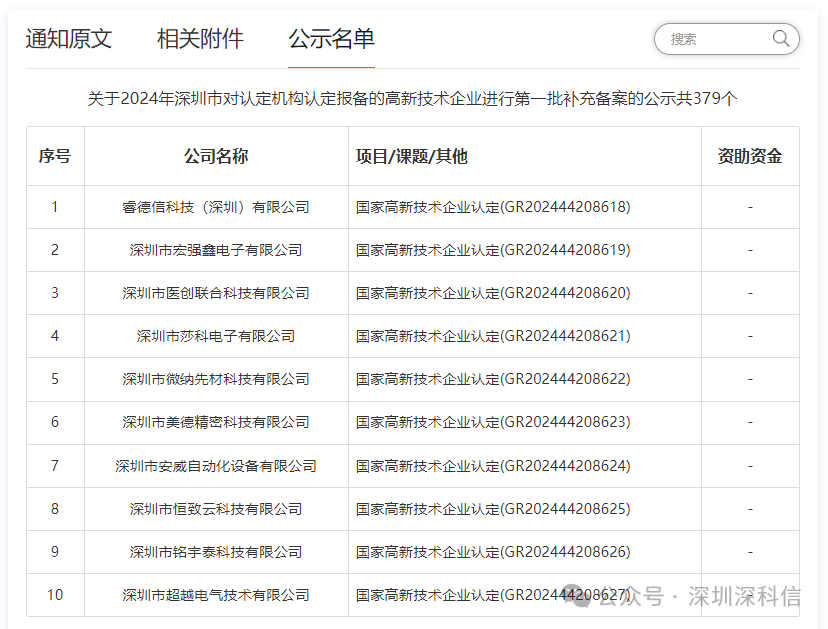Viewport: 828px width, 629px height.
Task: Select company 深圳市莎科电子有限公司
Action: 216,336
